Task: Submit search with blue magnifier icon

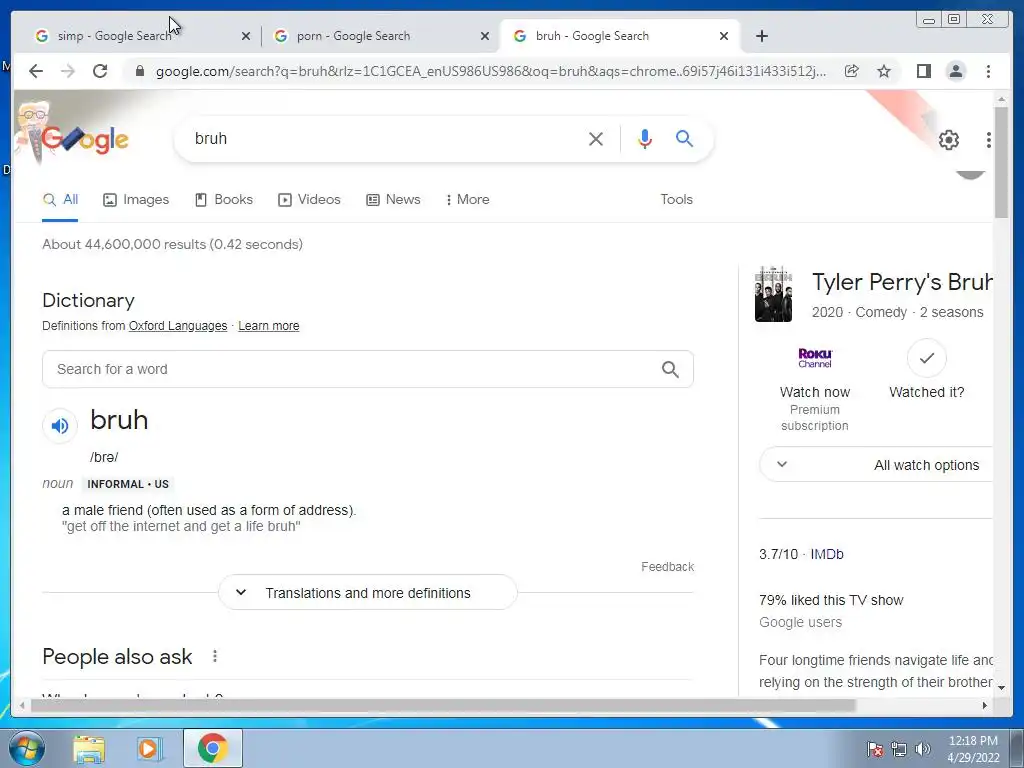Action: pyautogui.click(x=684, y=138)
